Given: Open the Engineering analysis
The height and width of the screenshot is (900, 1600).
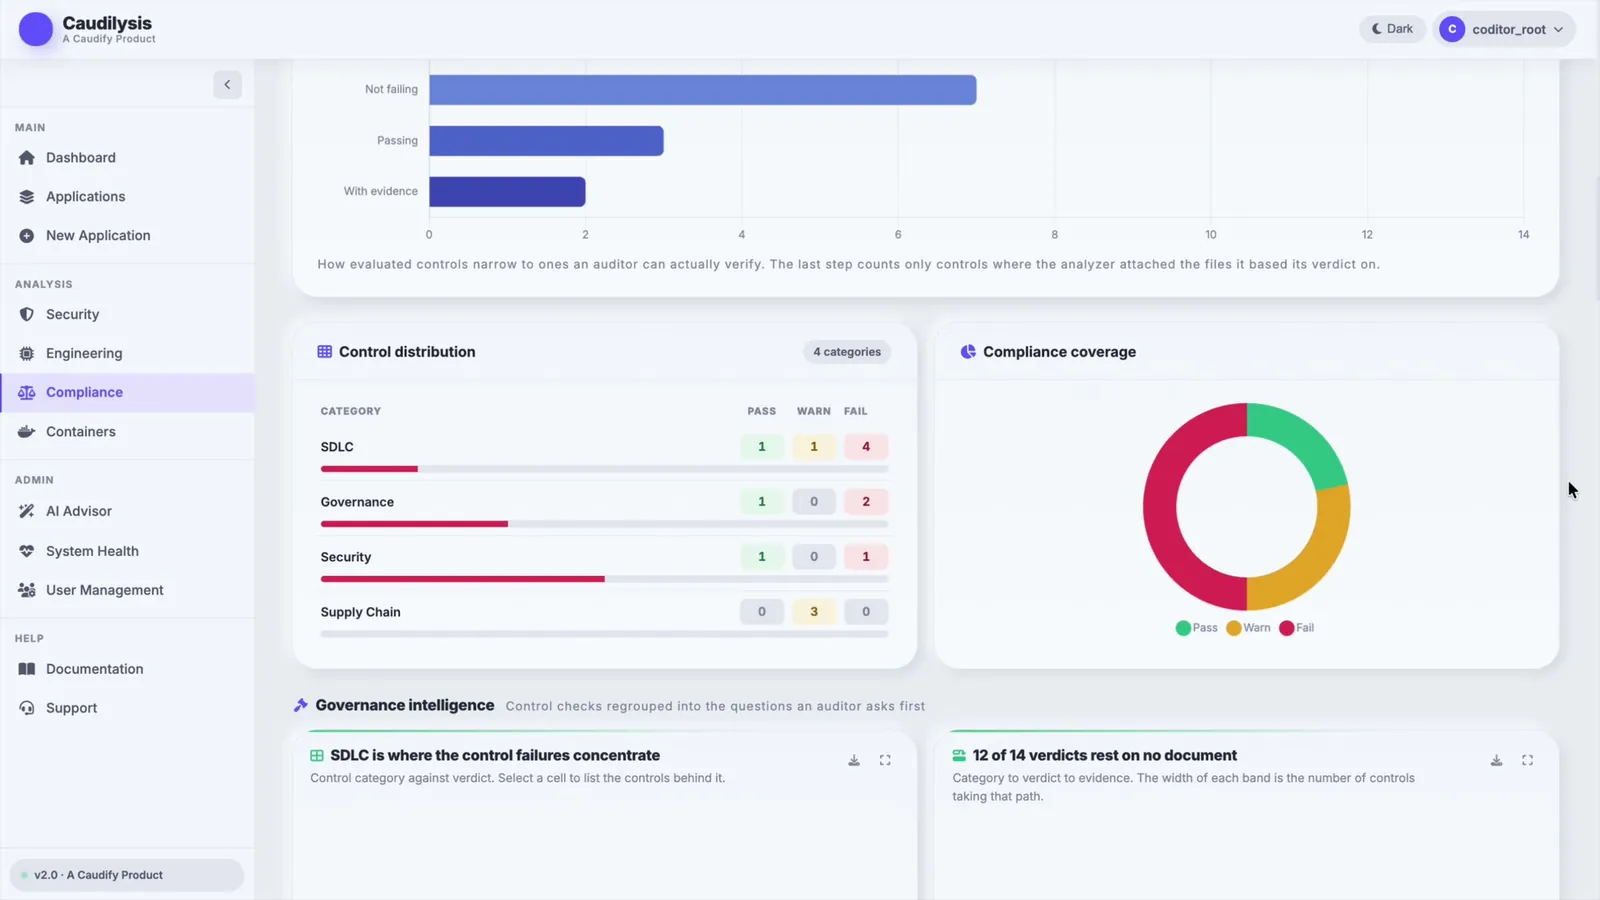Looking at the screenshot, I should (128, 353).
